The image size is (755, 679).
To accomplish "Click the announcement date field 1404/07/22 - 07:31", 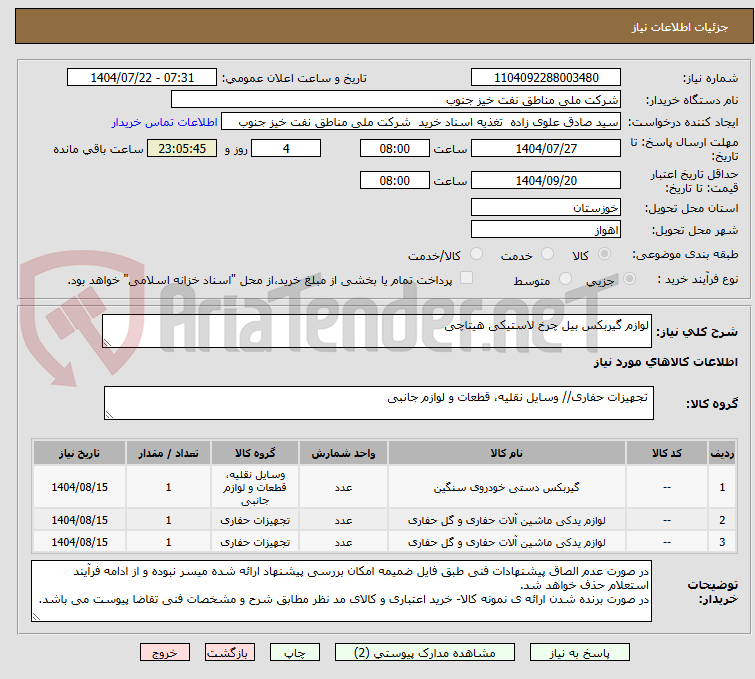I will click(142, 78).
